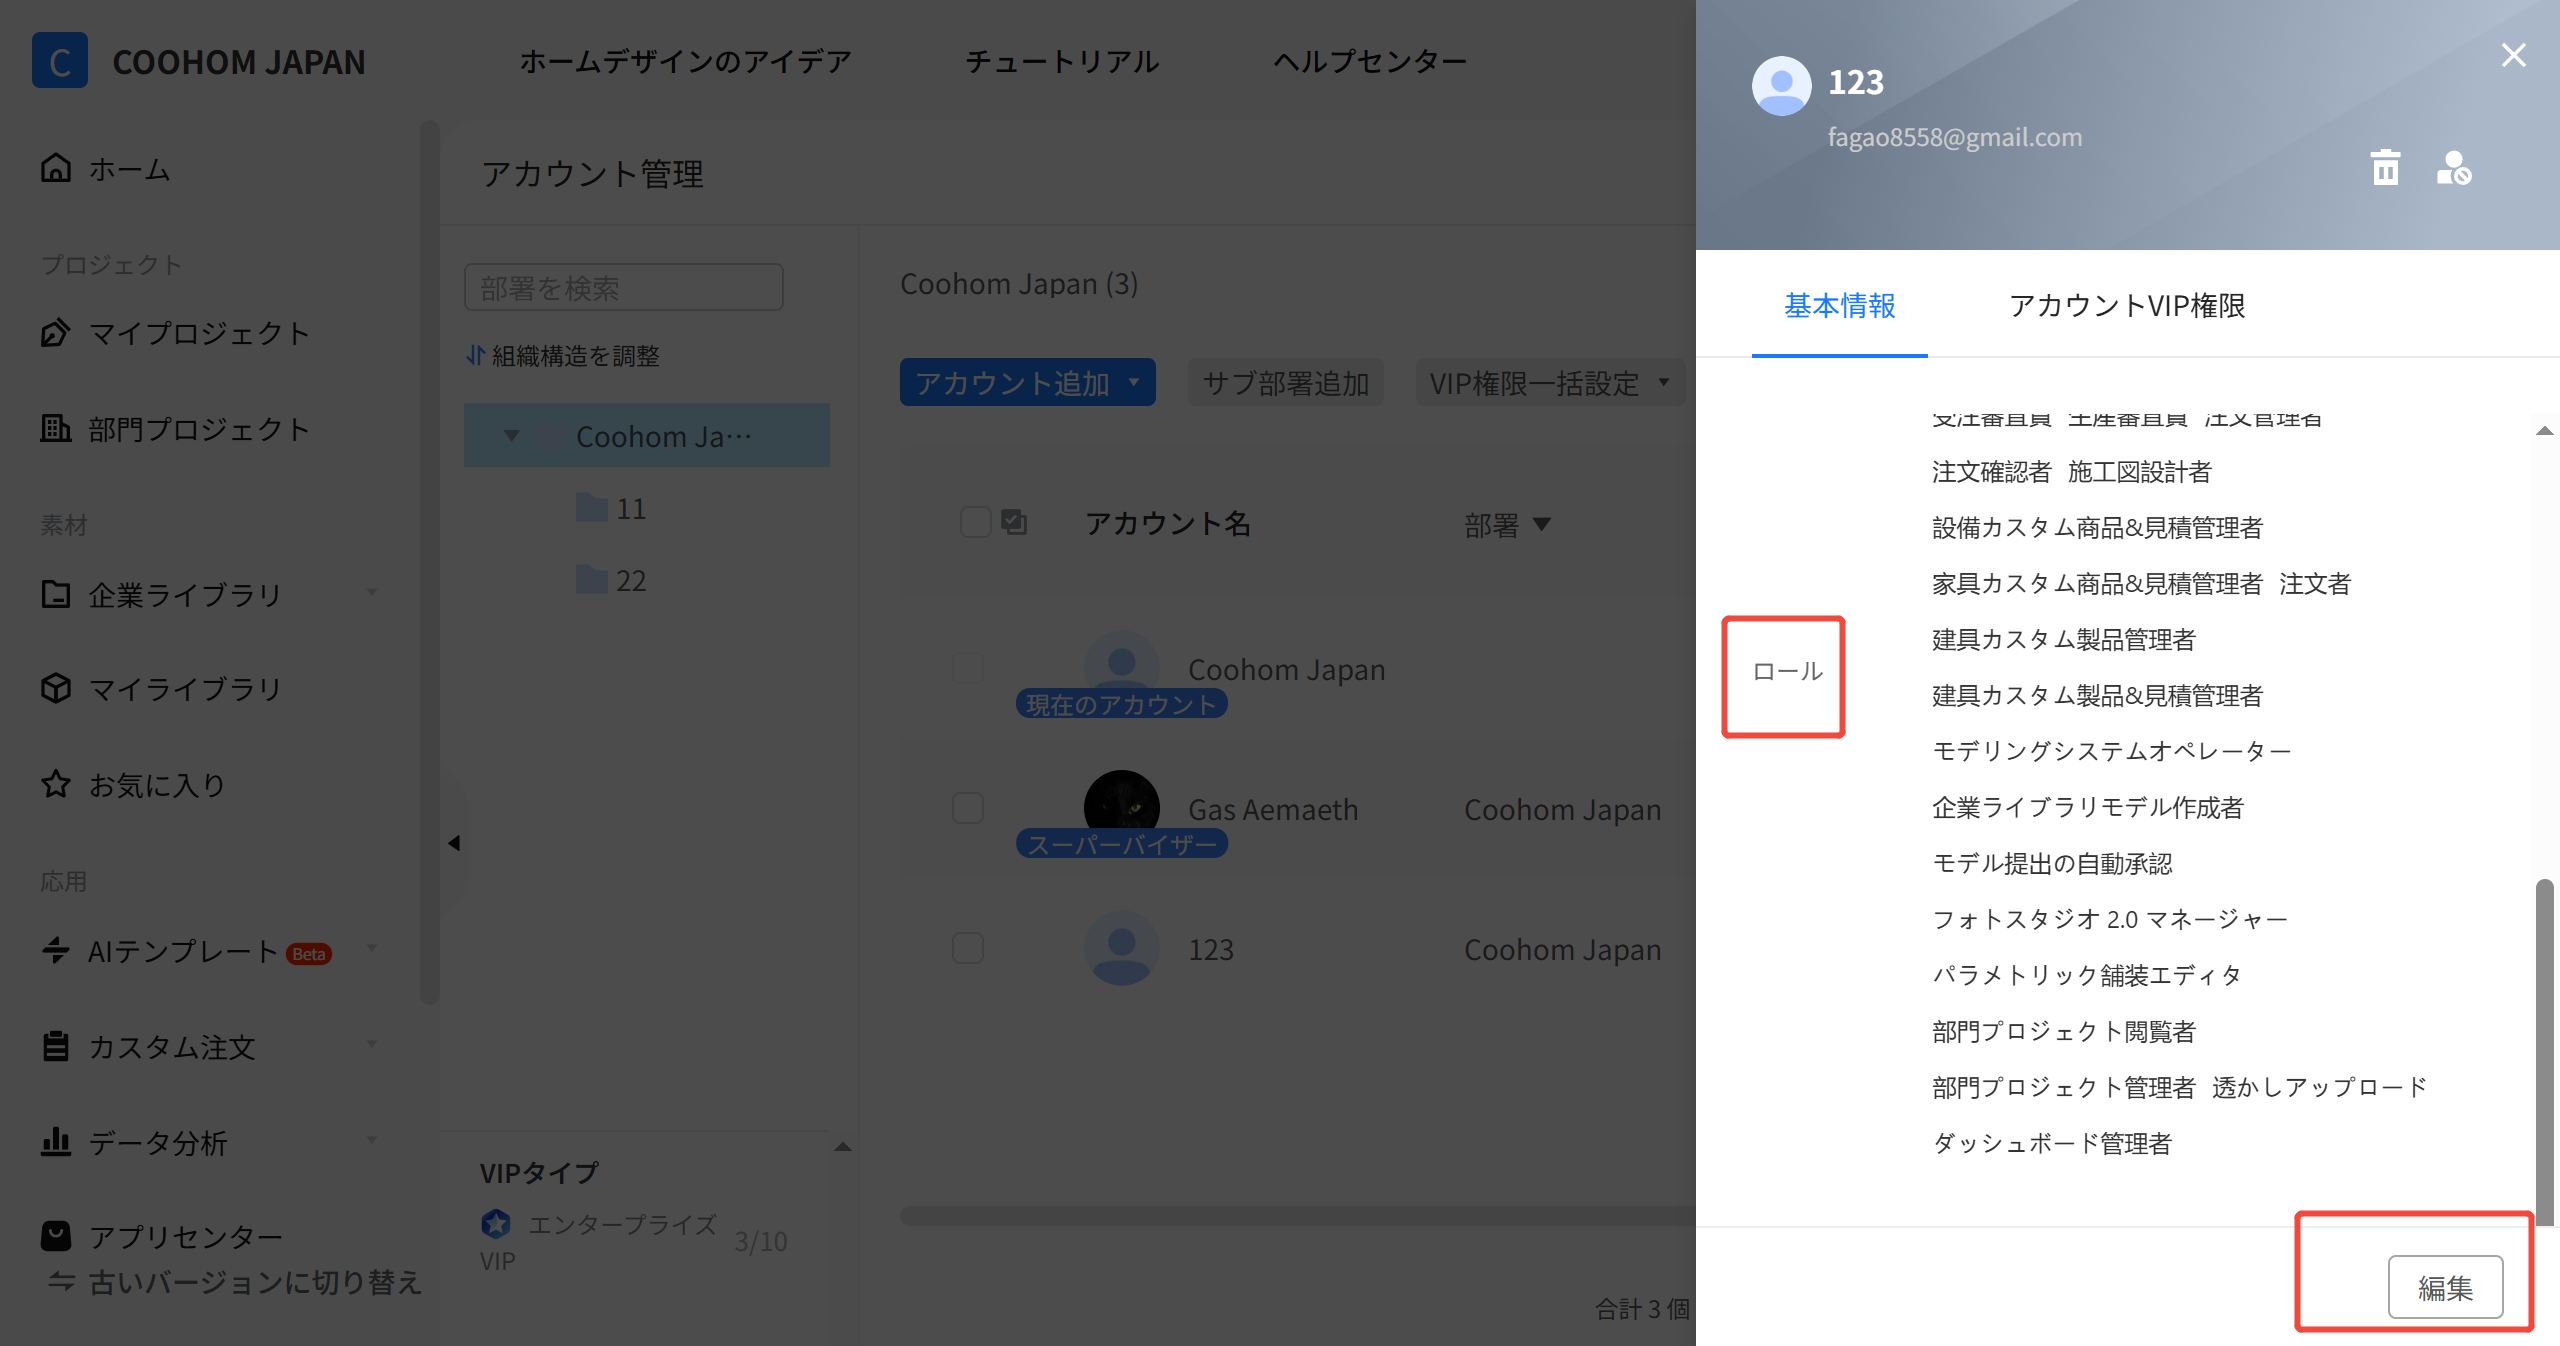2560x1346 pixels.
Task: Click the 現在のアカウント badge
Action: [x=1122, y=704]
